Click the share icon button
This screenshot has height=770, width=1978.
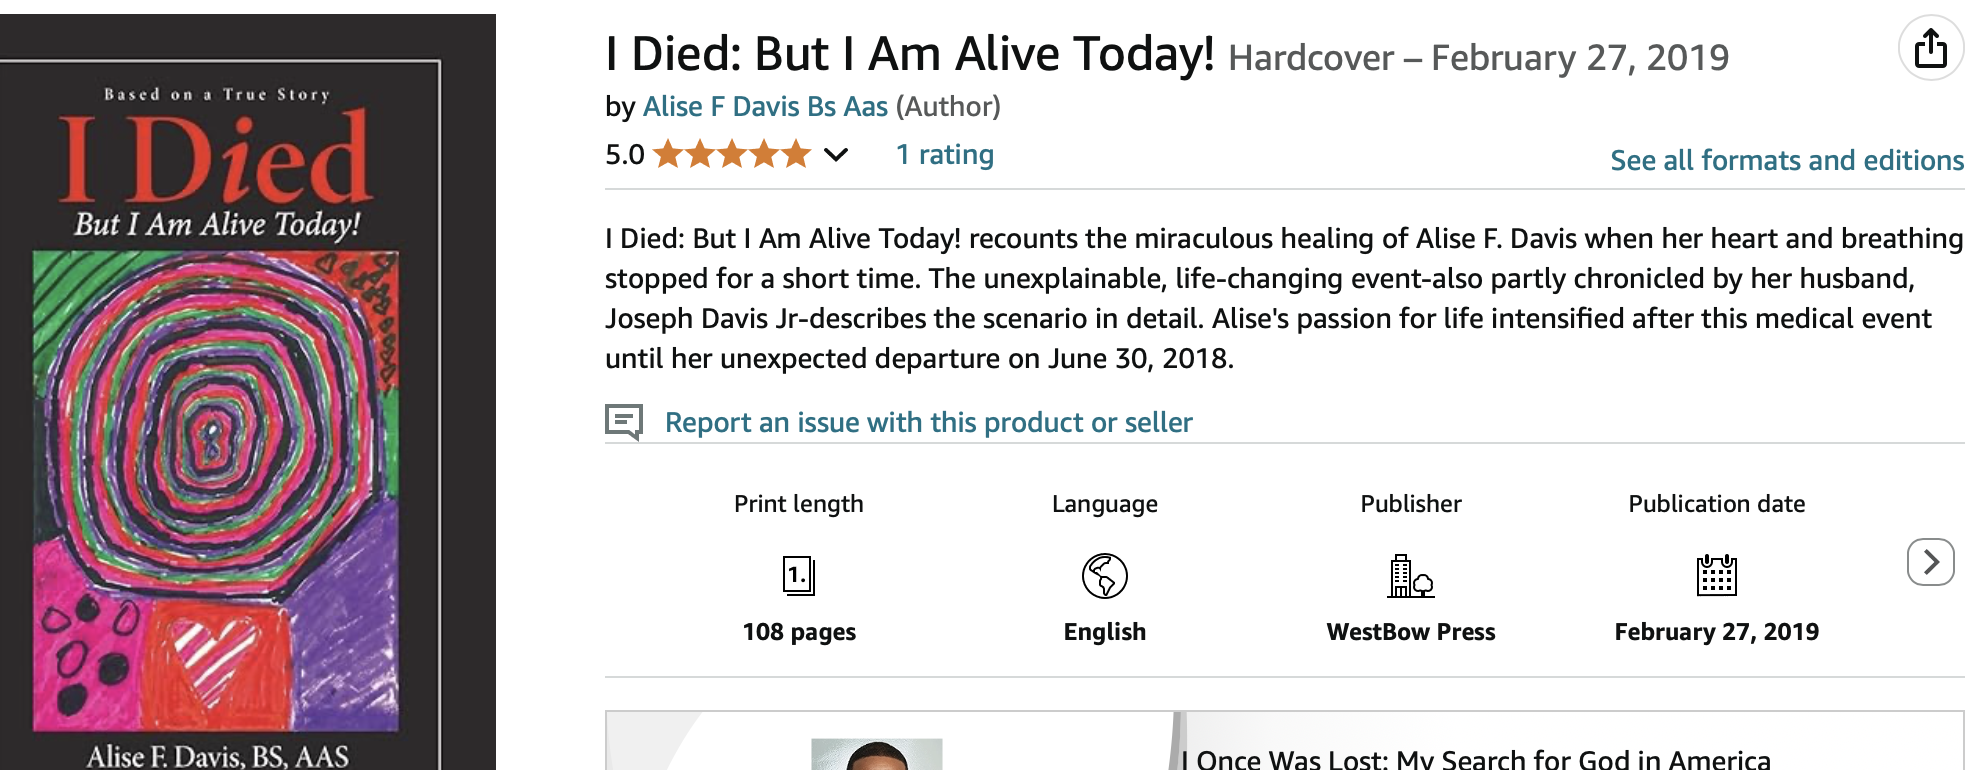click(1930, 48)
